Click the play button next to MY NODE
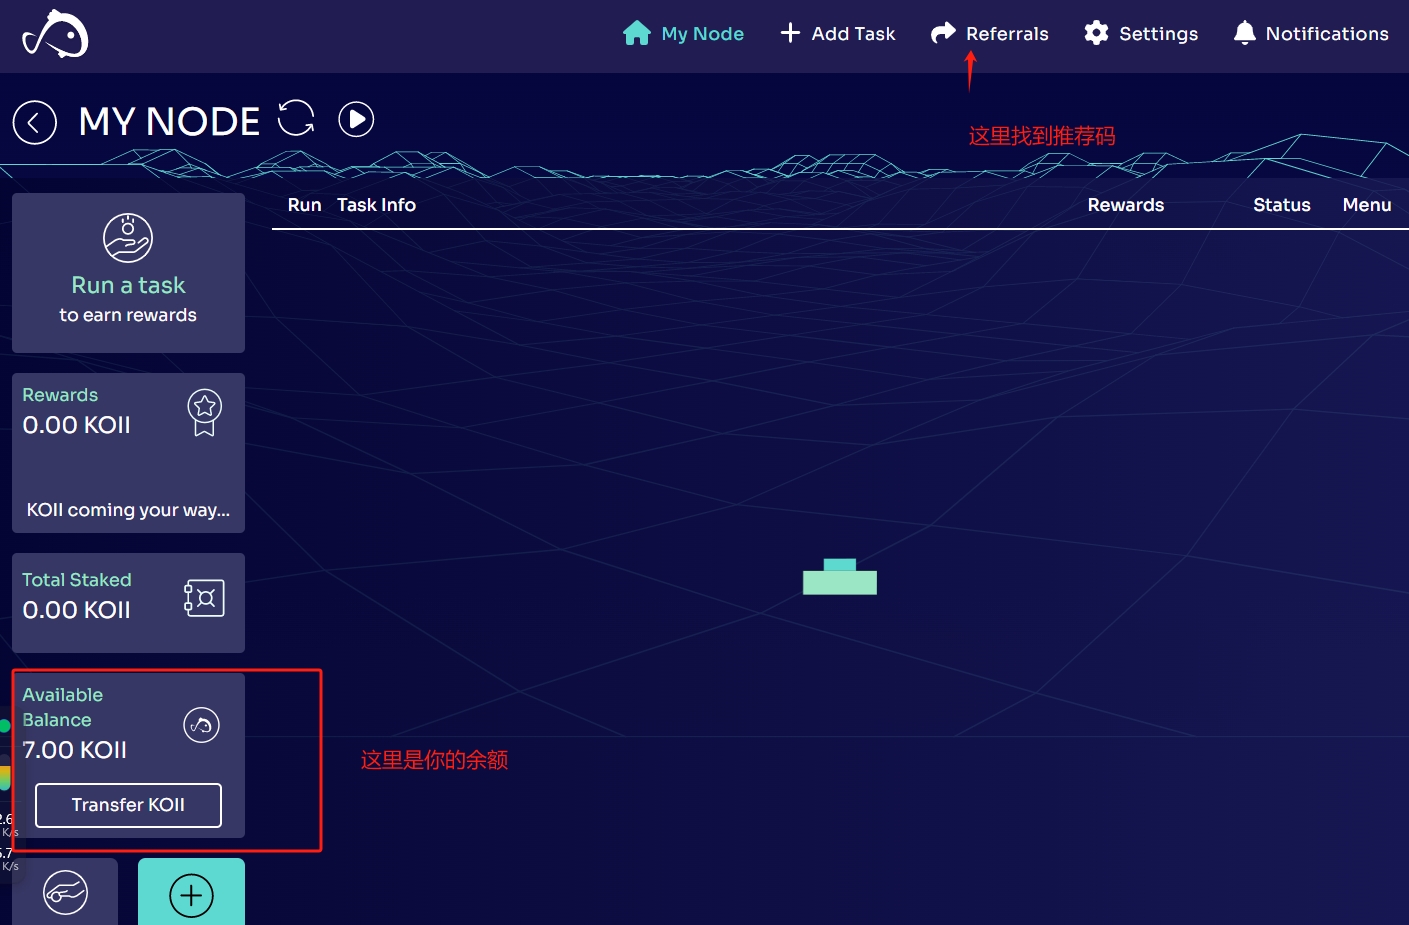Viewport: 1409px width, 925px height. 356,119
